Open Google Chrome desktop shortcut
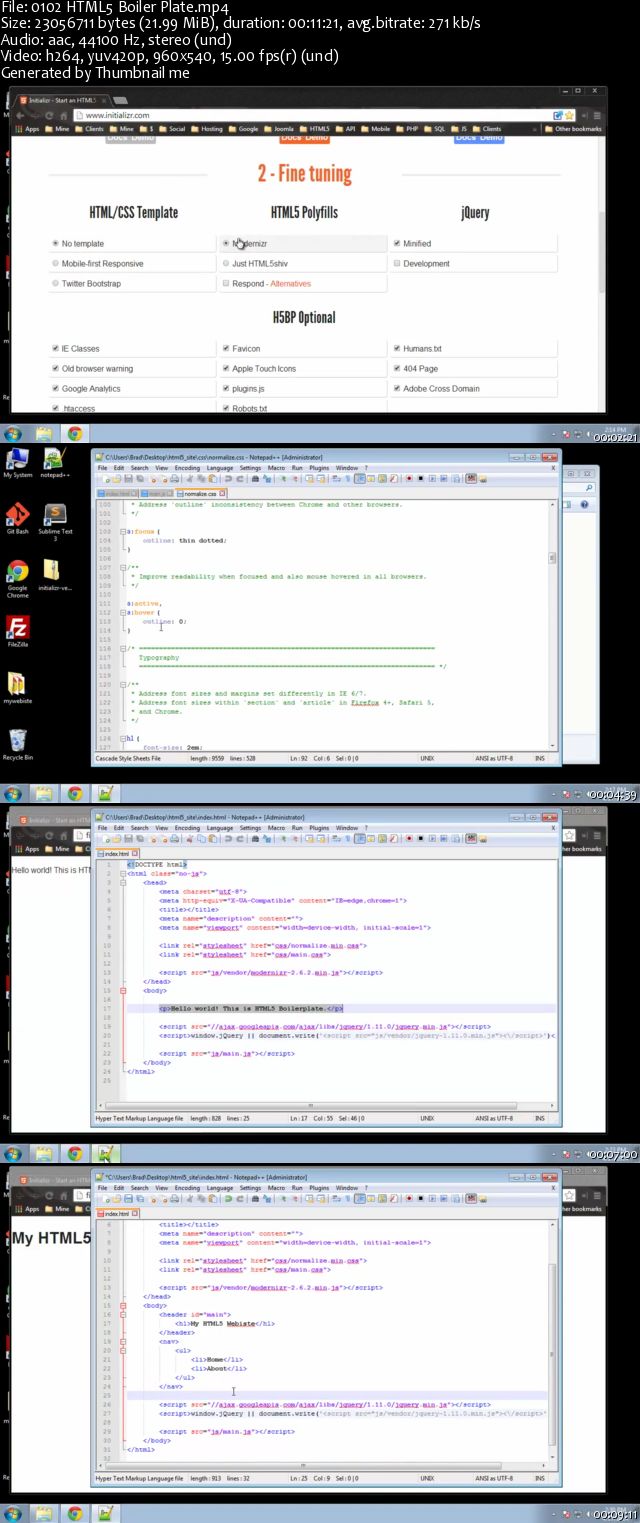Screen dimensions: 640x1523 pos(17,577)
